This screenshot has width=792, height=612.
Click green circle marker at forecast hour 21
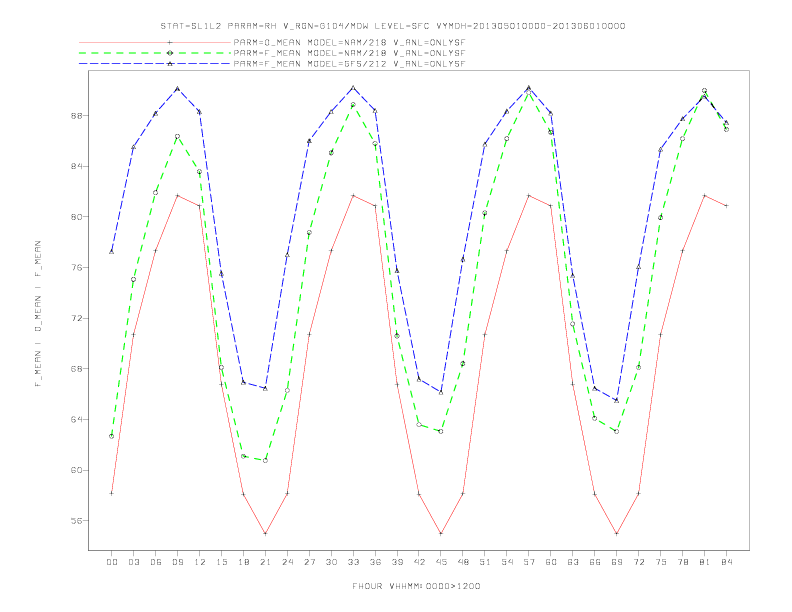(x=265, y=461)
